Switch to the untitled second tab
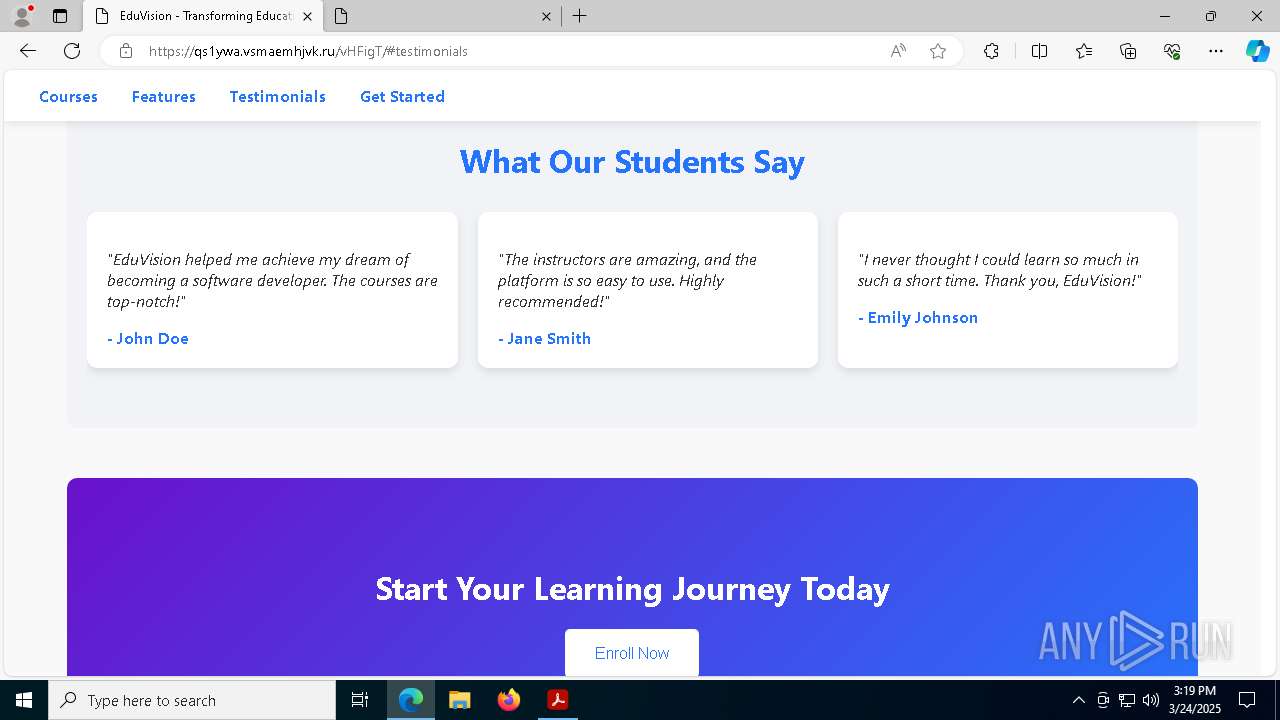This screenshot has height=720, width=1280. [x=443, y=16]
